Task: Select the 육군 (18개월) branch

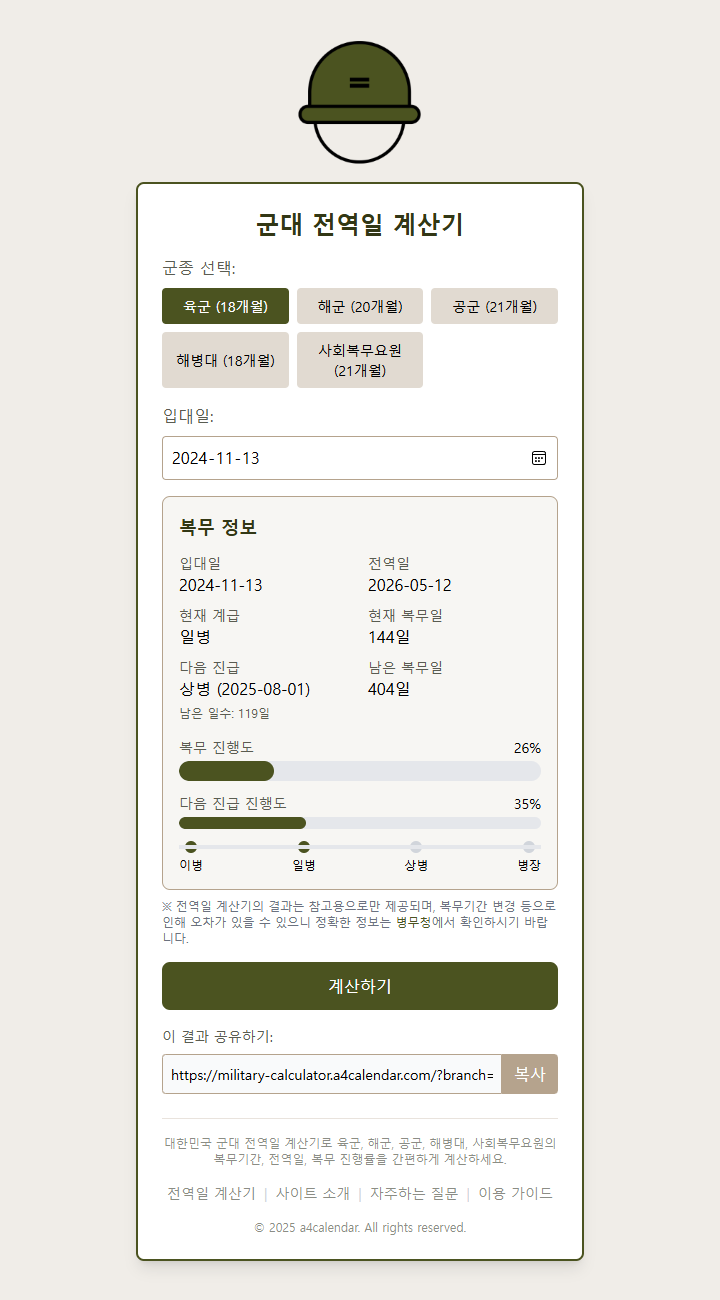Action: 225,306
